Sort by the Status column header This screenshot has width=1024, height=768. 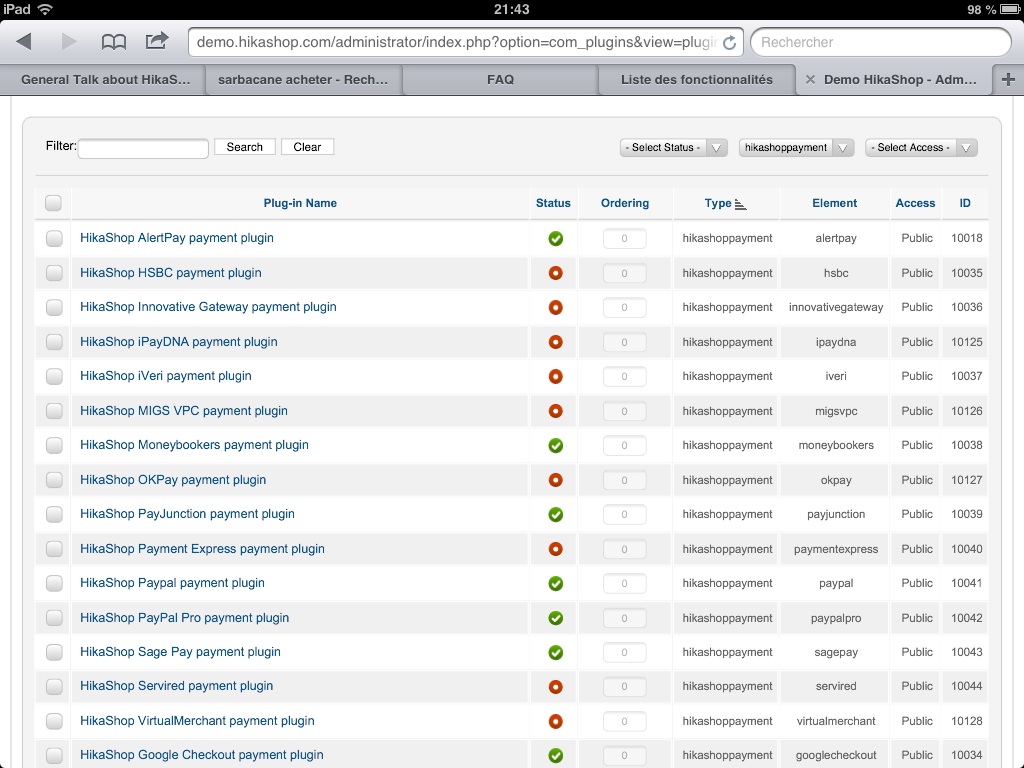[553, 203]
